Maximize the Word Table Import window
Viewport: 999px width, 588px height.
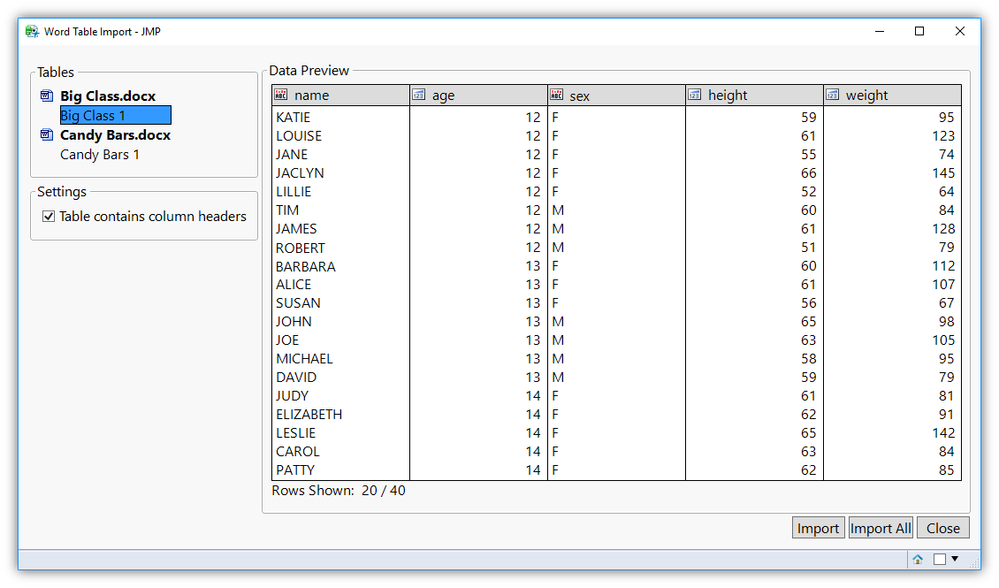point(919,31)
